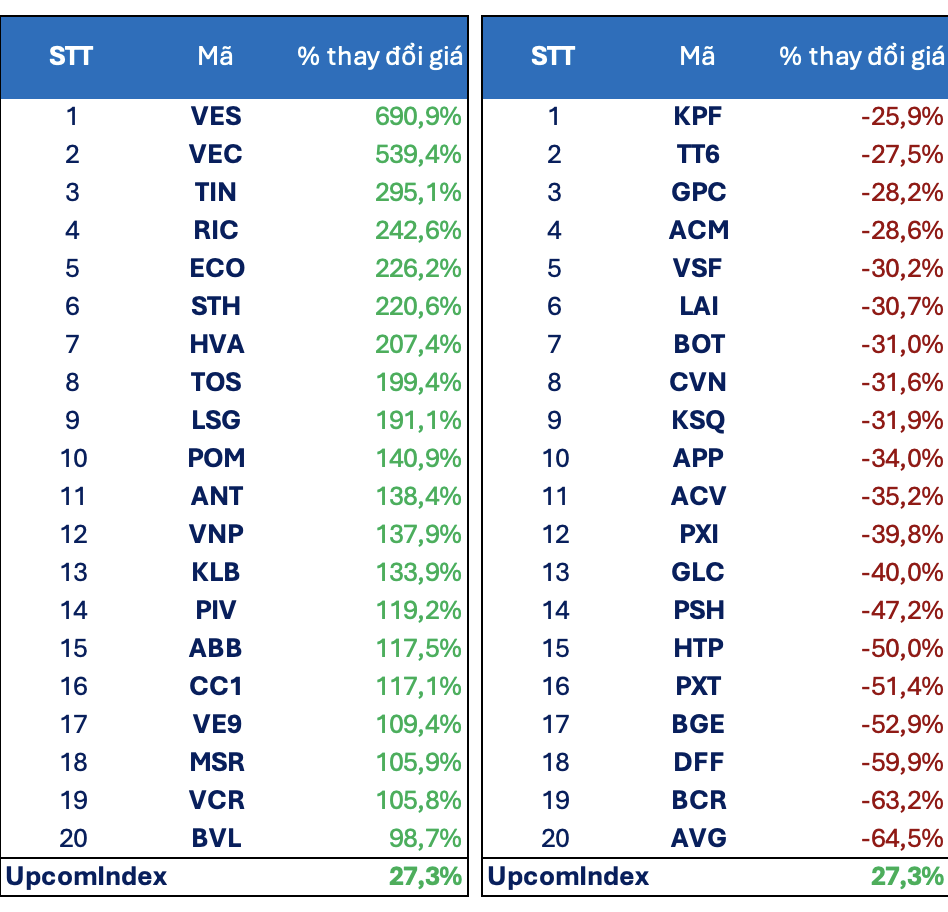The image size is (948, 912).
Task: Click the UpcomIndex label under the gainers table
Action: (87, 877)
